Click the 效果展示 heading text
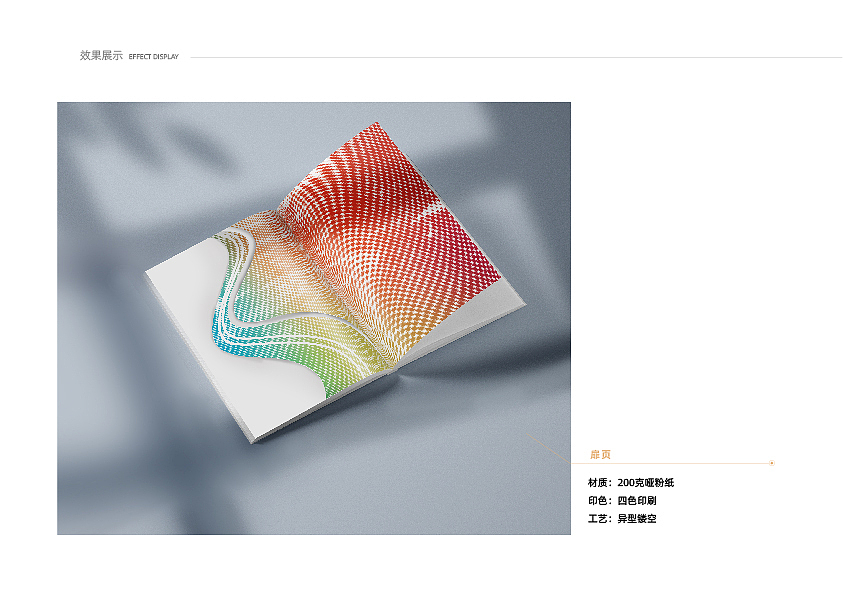The image size is (843, 596). pyautogui.click(x=101, y=55)
